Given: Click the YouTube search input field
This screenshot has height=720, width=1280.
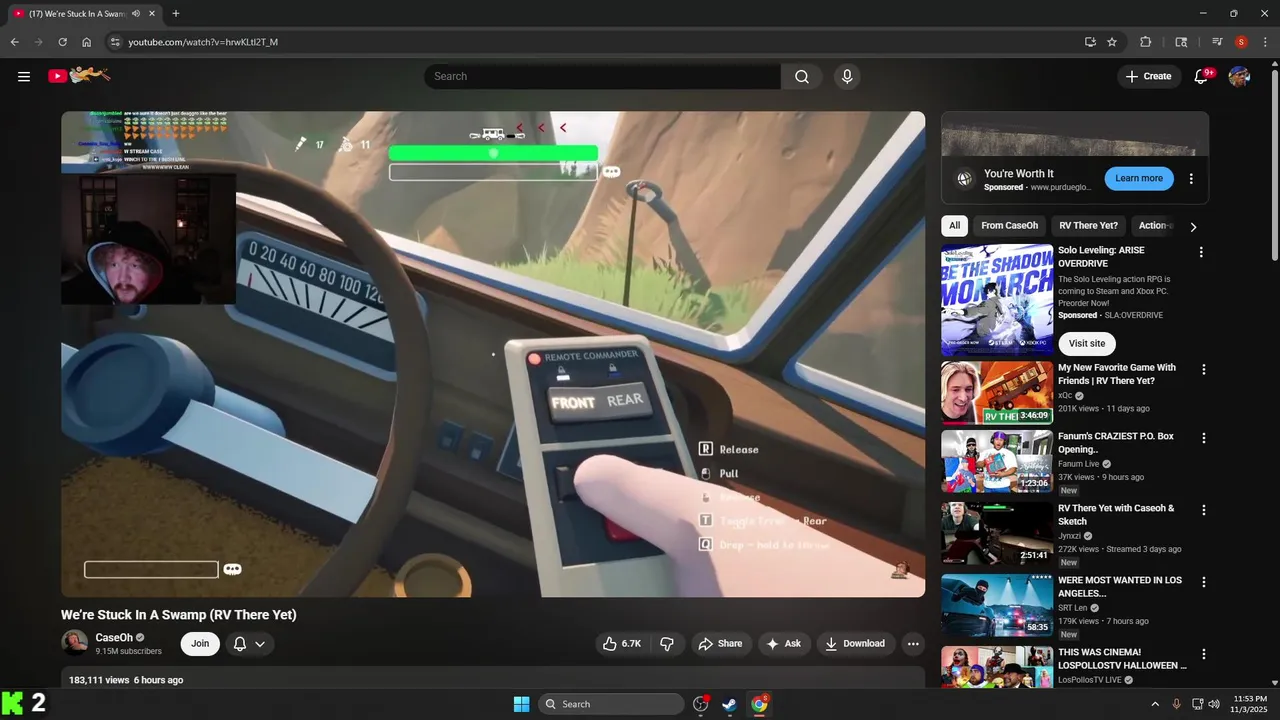Looking at the screenshot, I should 602,76.
